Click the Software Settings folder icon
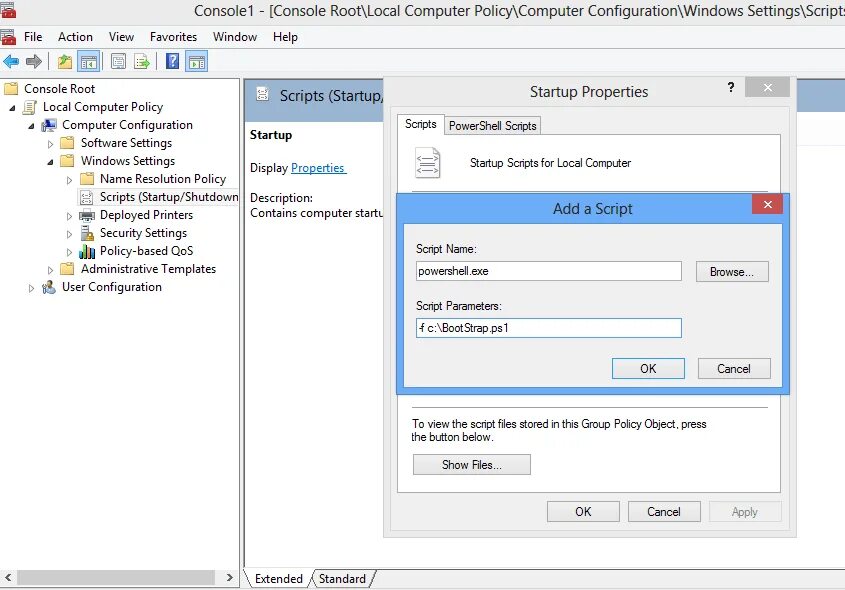 click(x=67, y=143)
